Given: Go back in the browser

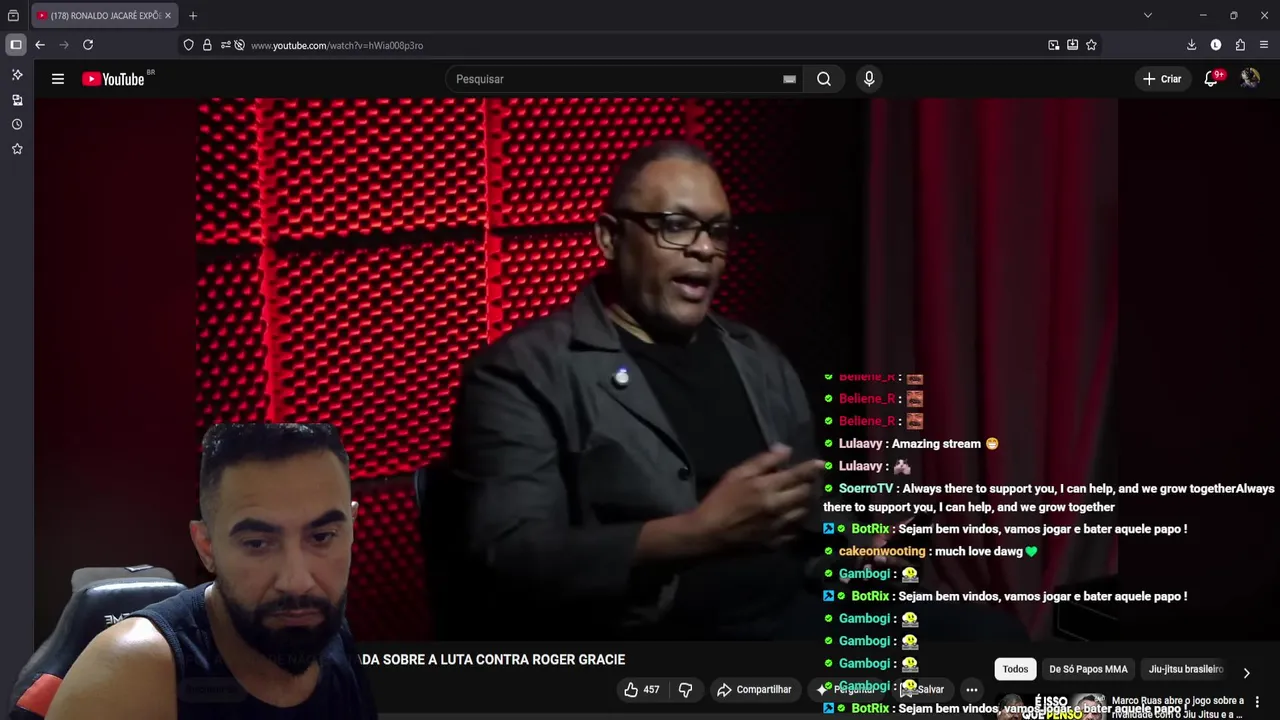Looking at the screenshot, I should (x=40, y=45).
